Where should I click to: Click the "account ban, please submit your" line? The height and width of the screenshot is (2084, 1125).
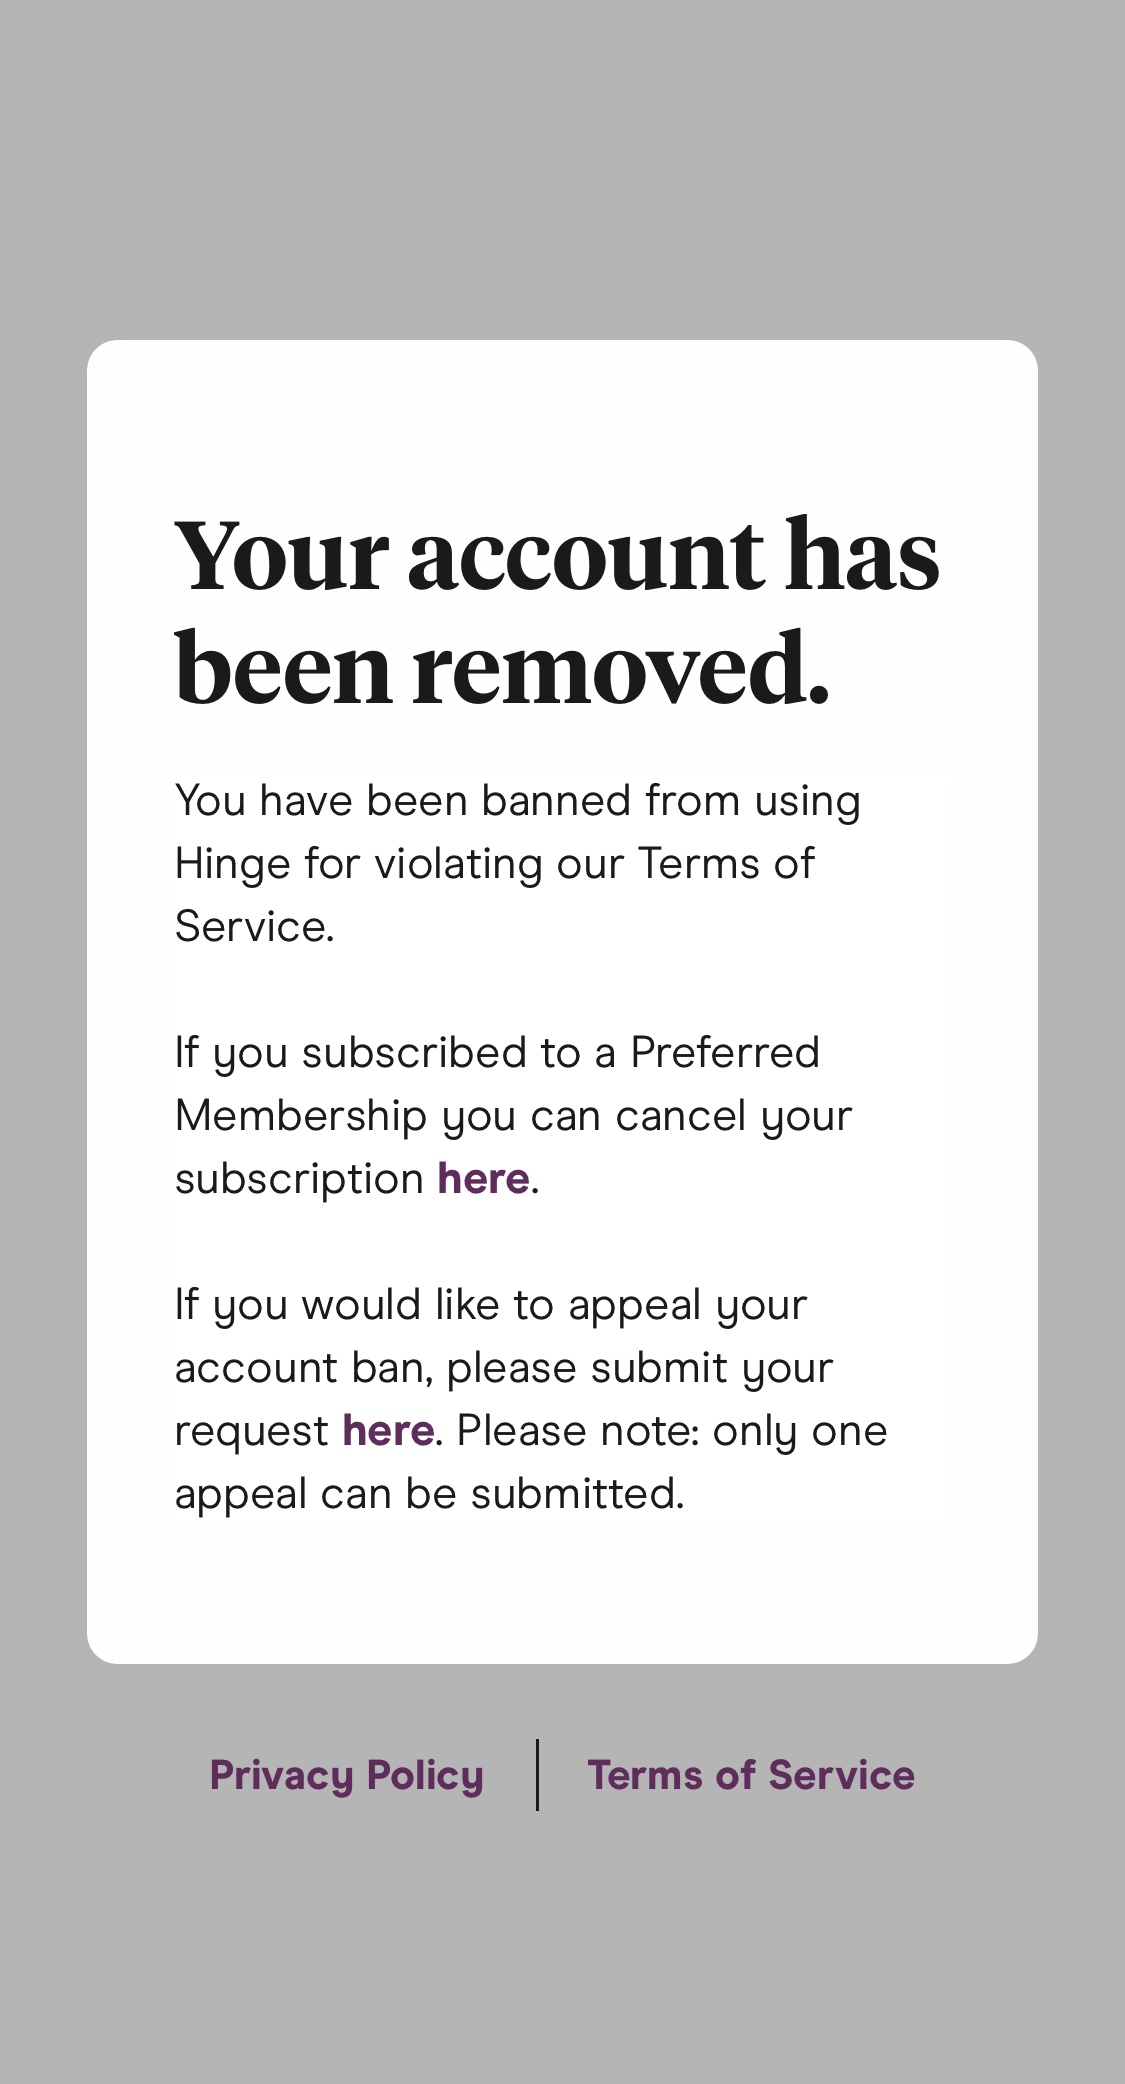click(504, 1369)
